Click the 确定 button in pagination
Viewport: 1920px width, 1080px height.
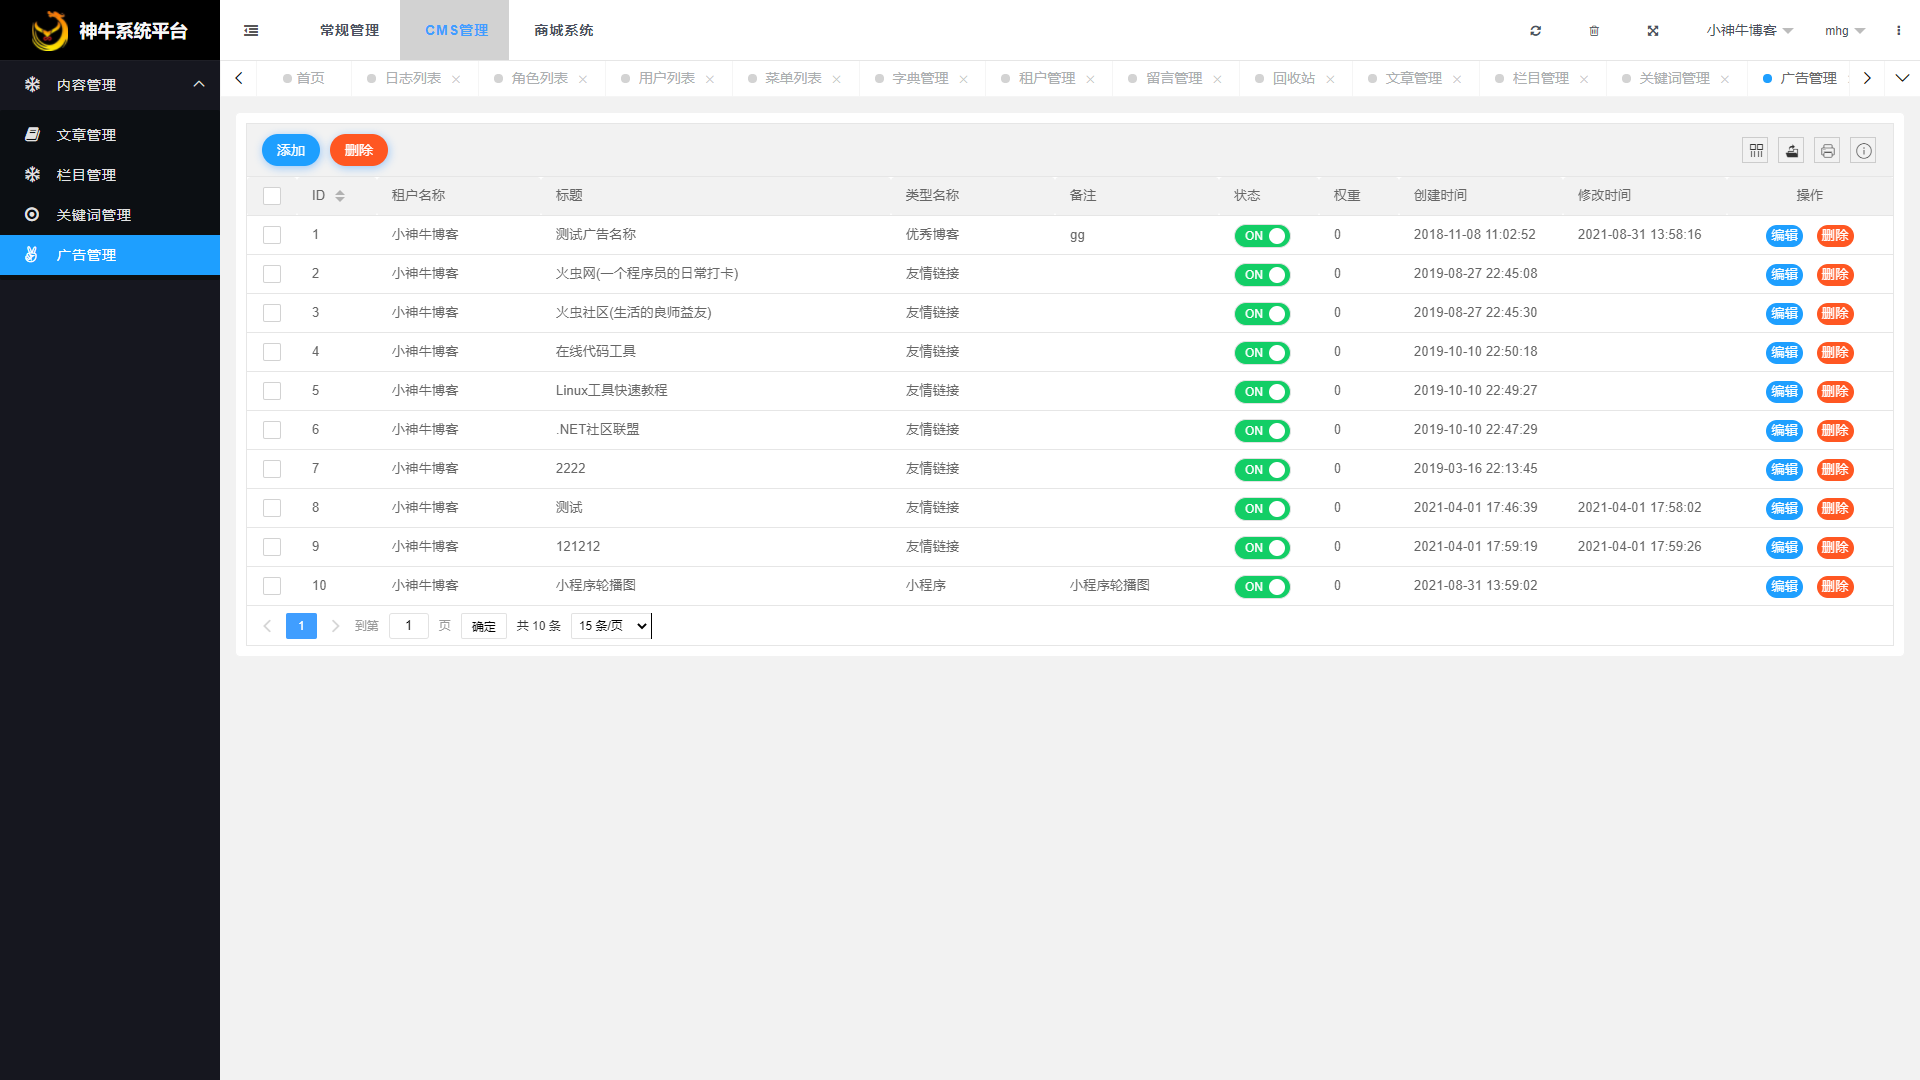click(x=483, y=625)
